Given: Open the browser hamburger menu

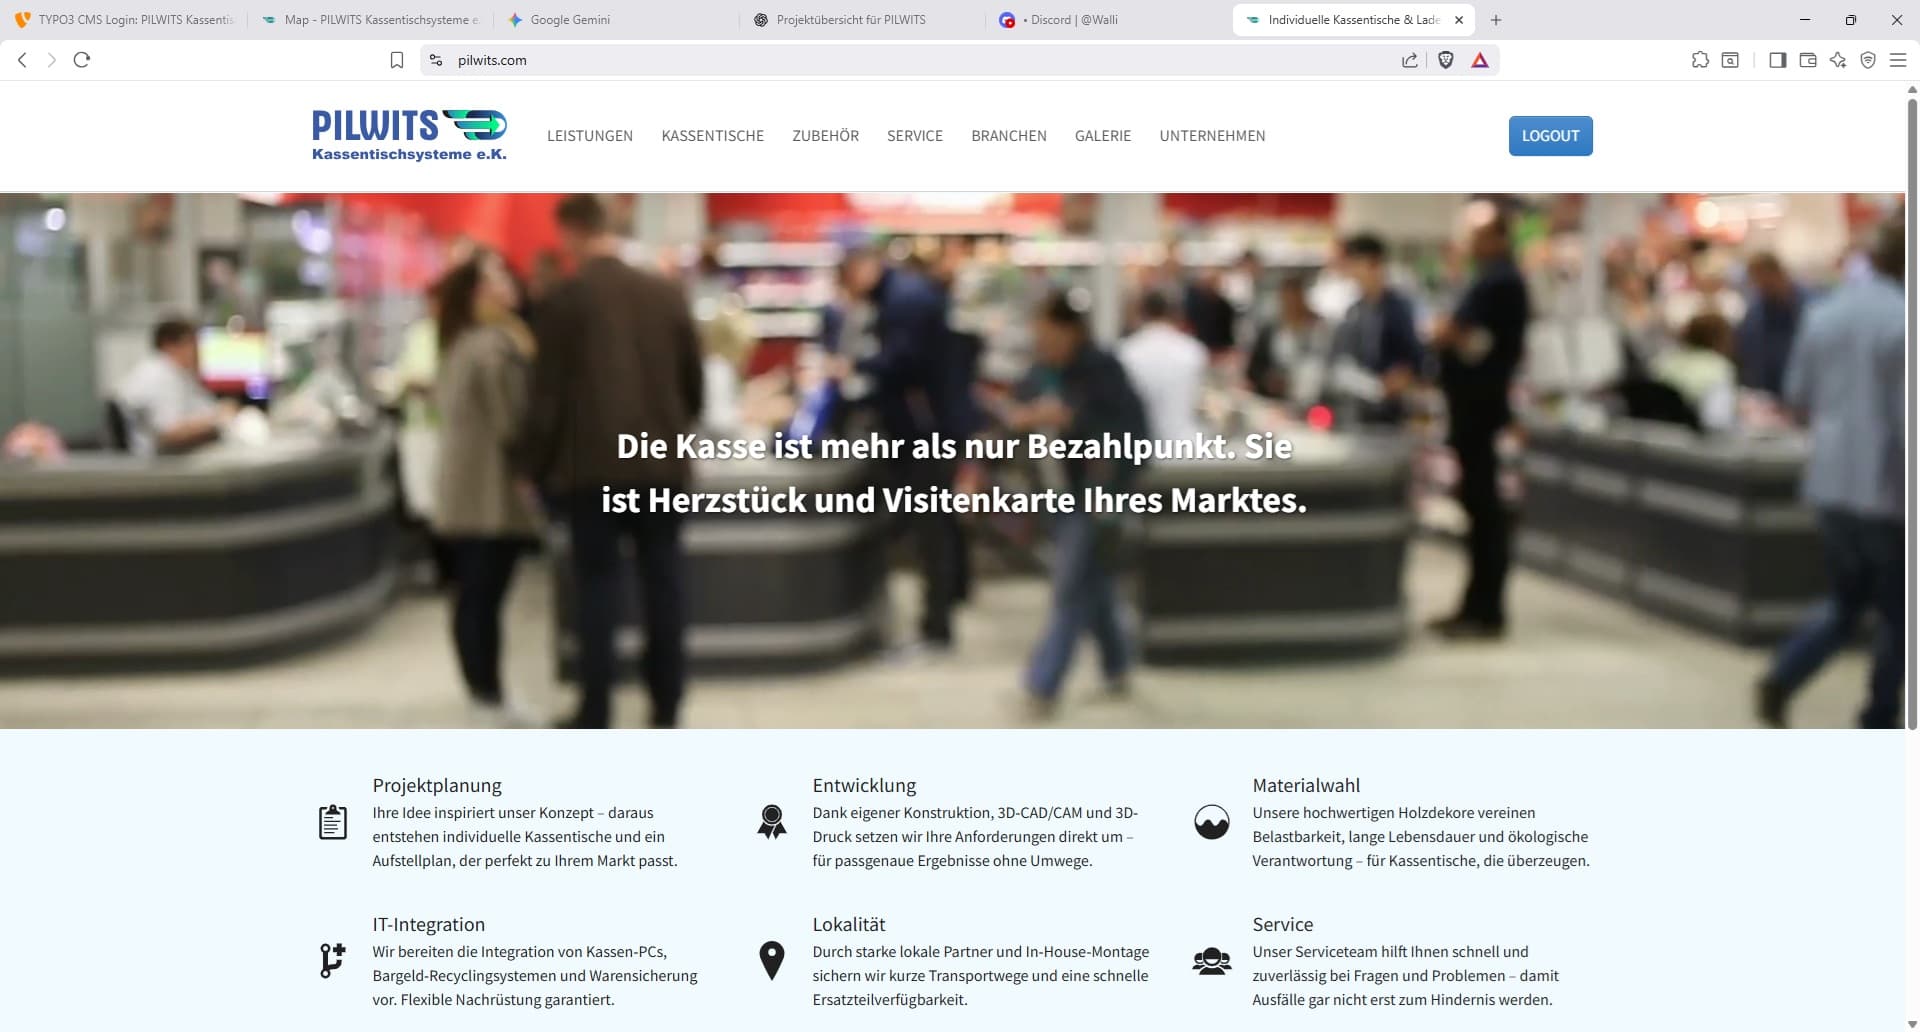Looking at the screenshot, I should [x=1897, y=60].
